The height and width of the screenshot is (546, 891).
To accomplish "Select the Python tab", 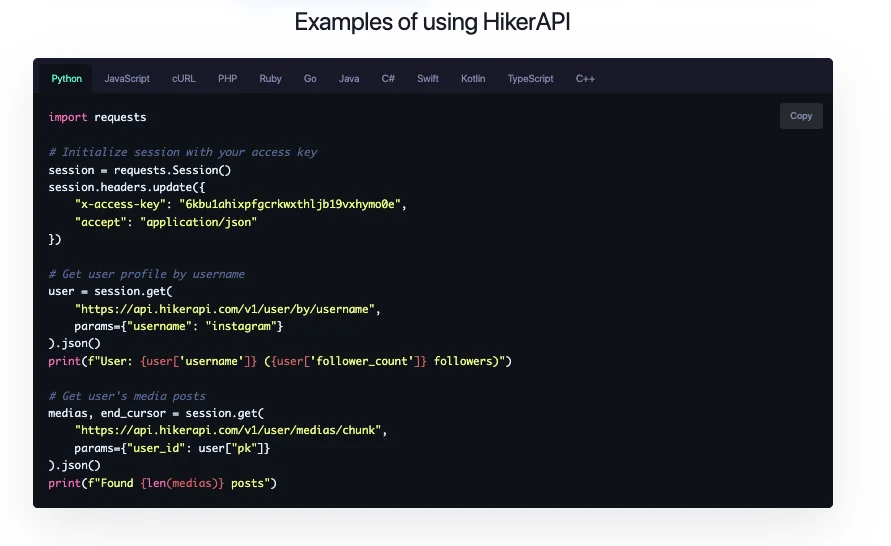I will [x=66, y=78].
